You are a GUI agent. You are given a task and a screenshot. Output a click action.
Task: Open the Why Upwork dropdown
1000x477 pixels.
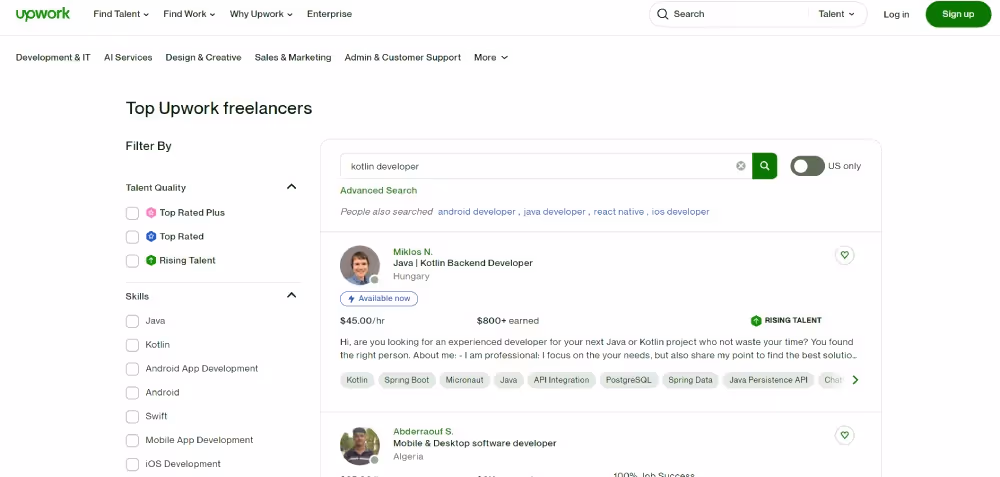(x=261, y=14)
